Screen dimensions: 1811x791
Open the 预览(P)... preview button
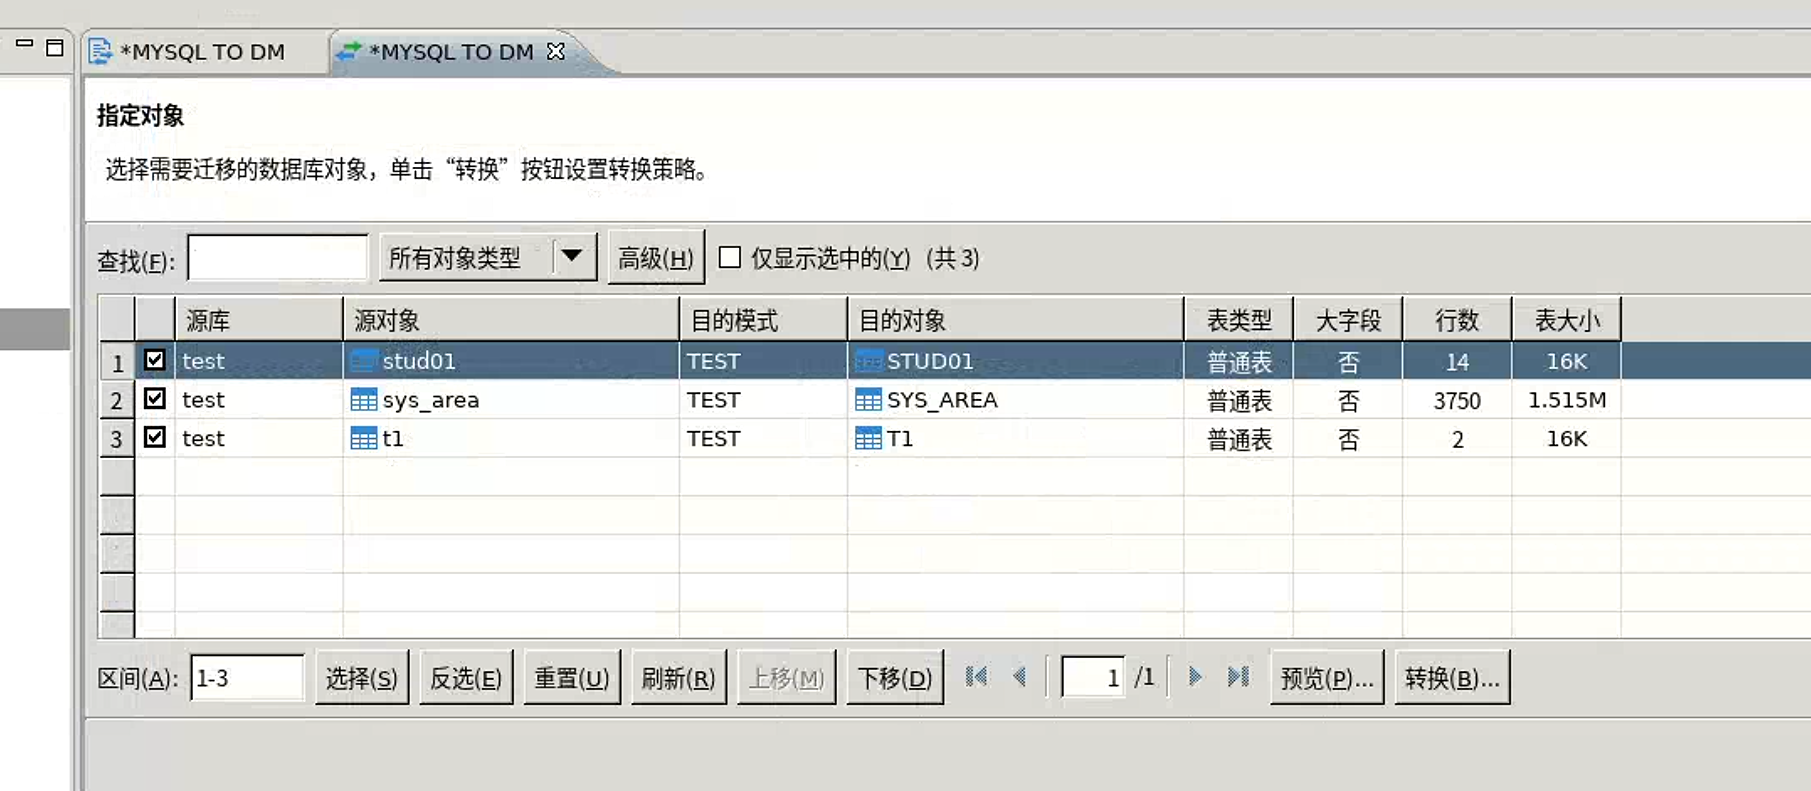pos(1327,678)
